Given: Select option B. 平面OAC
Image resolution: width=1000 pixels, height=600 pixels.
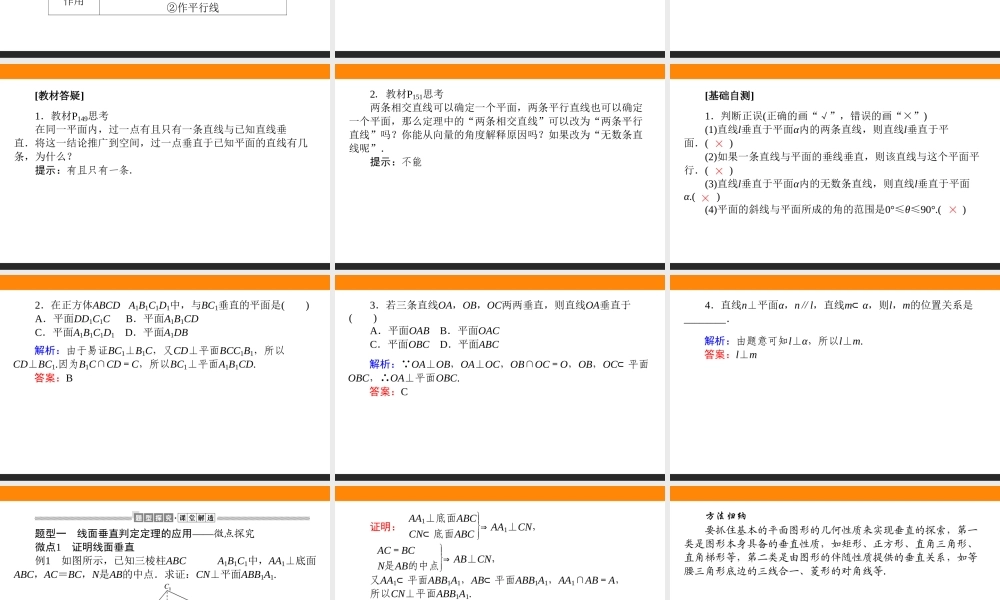Looking at the screenshot, I should [469, 331].
